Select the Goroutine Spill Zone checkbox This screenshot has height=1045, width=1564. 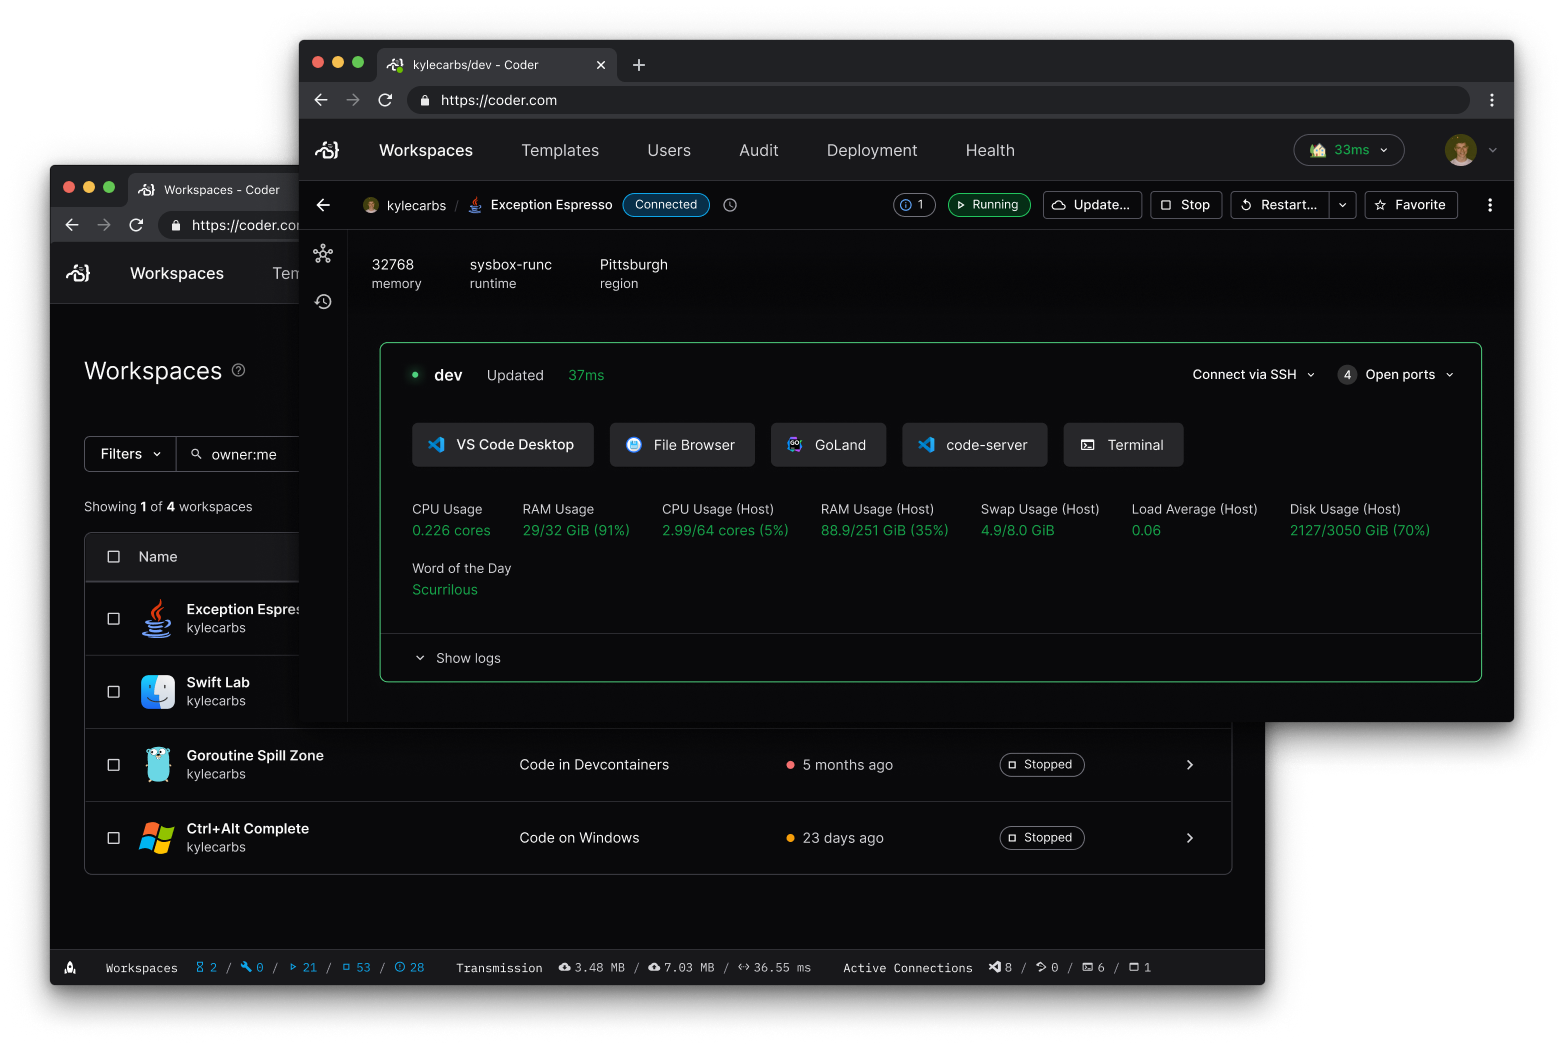113,765
